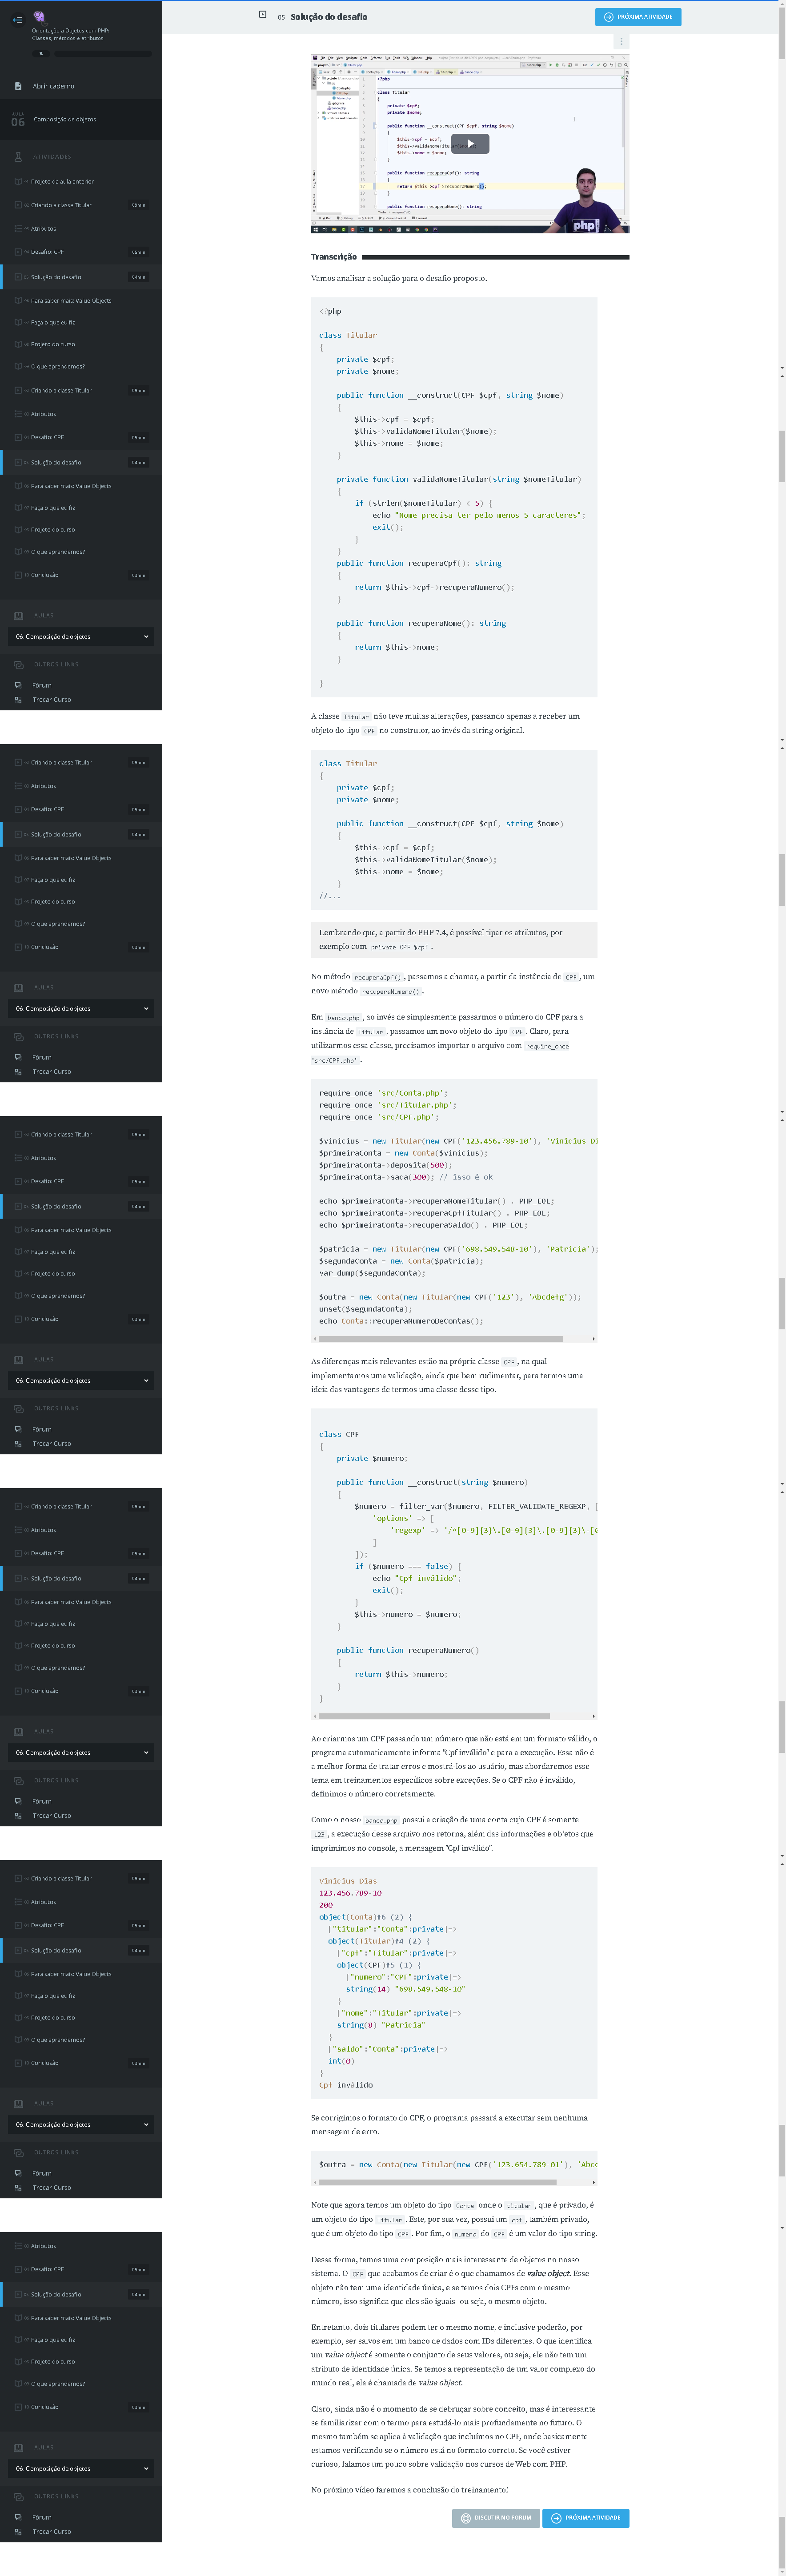Click Próxima Atividade in the page header
This screenshot has height=2576, width=786.
coord(637,17)
